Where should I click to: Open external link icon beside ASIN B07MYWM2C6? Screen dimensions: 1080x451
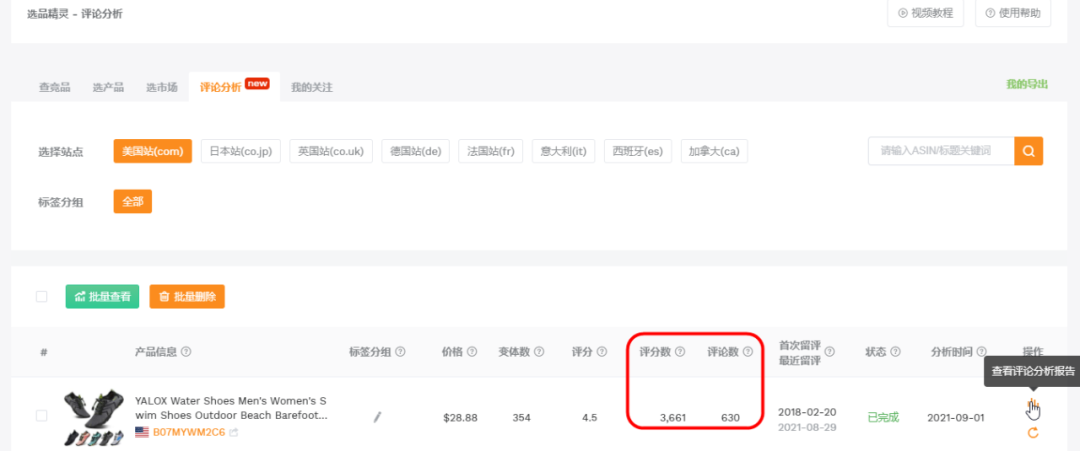pos(234,433)
